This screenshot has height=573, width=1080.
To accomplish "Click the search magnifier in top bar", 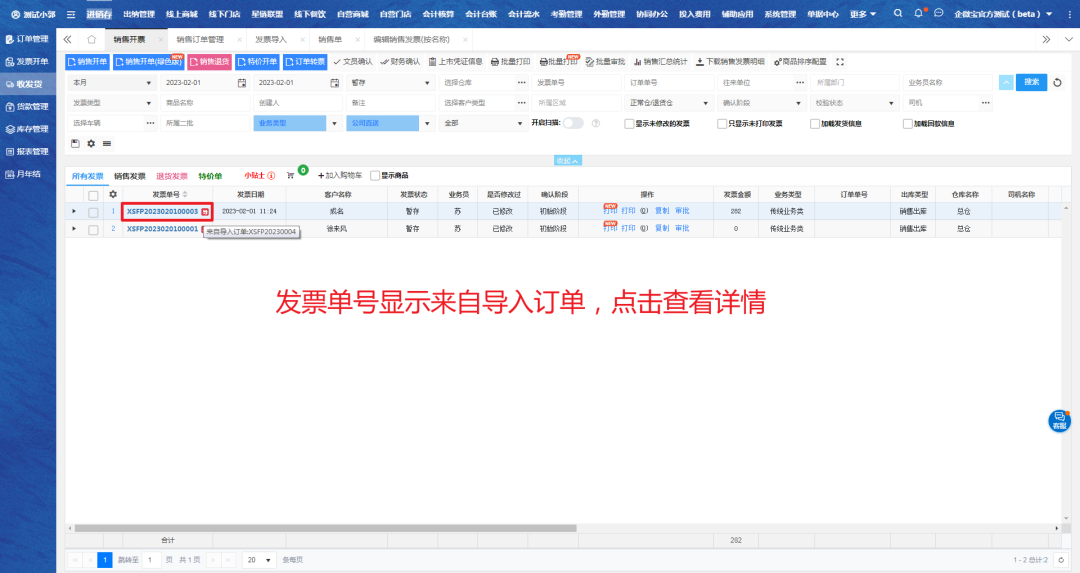I will [x=897, y=14].
